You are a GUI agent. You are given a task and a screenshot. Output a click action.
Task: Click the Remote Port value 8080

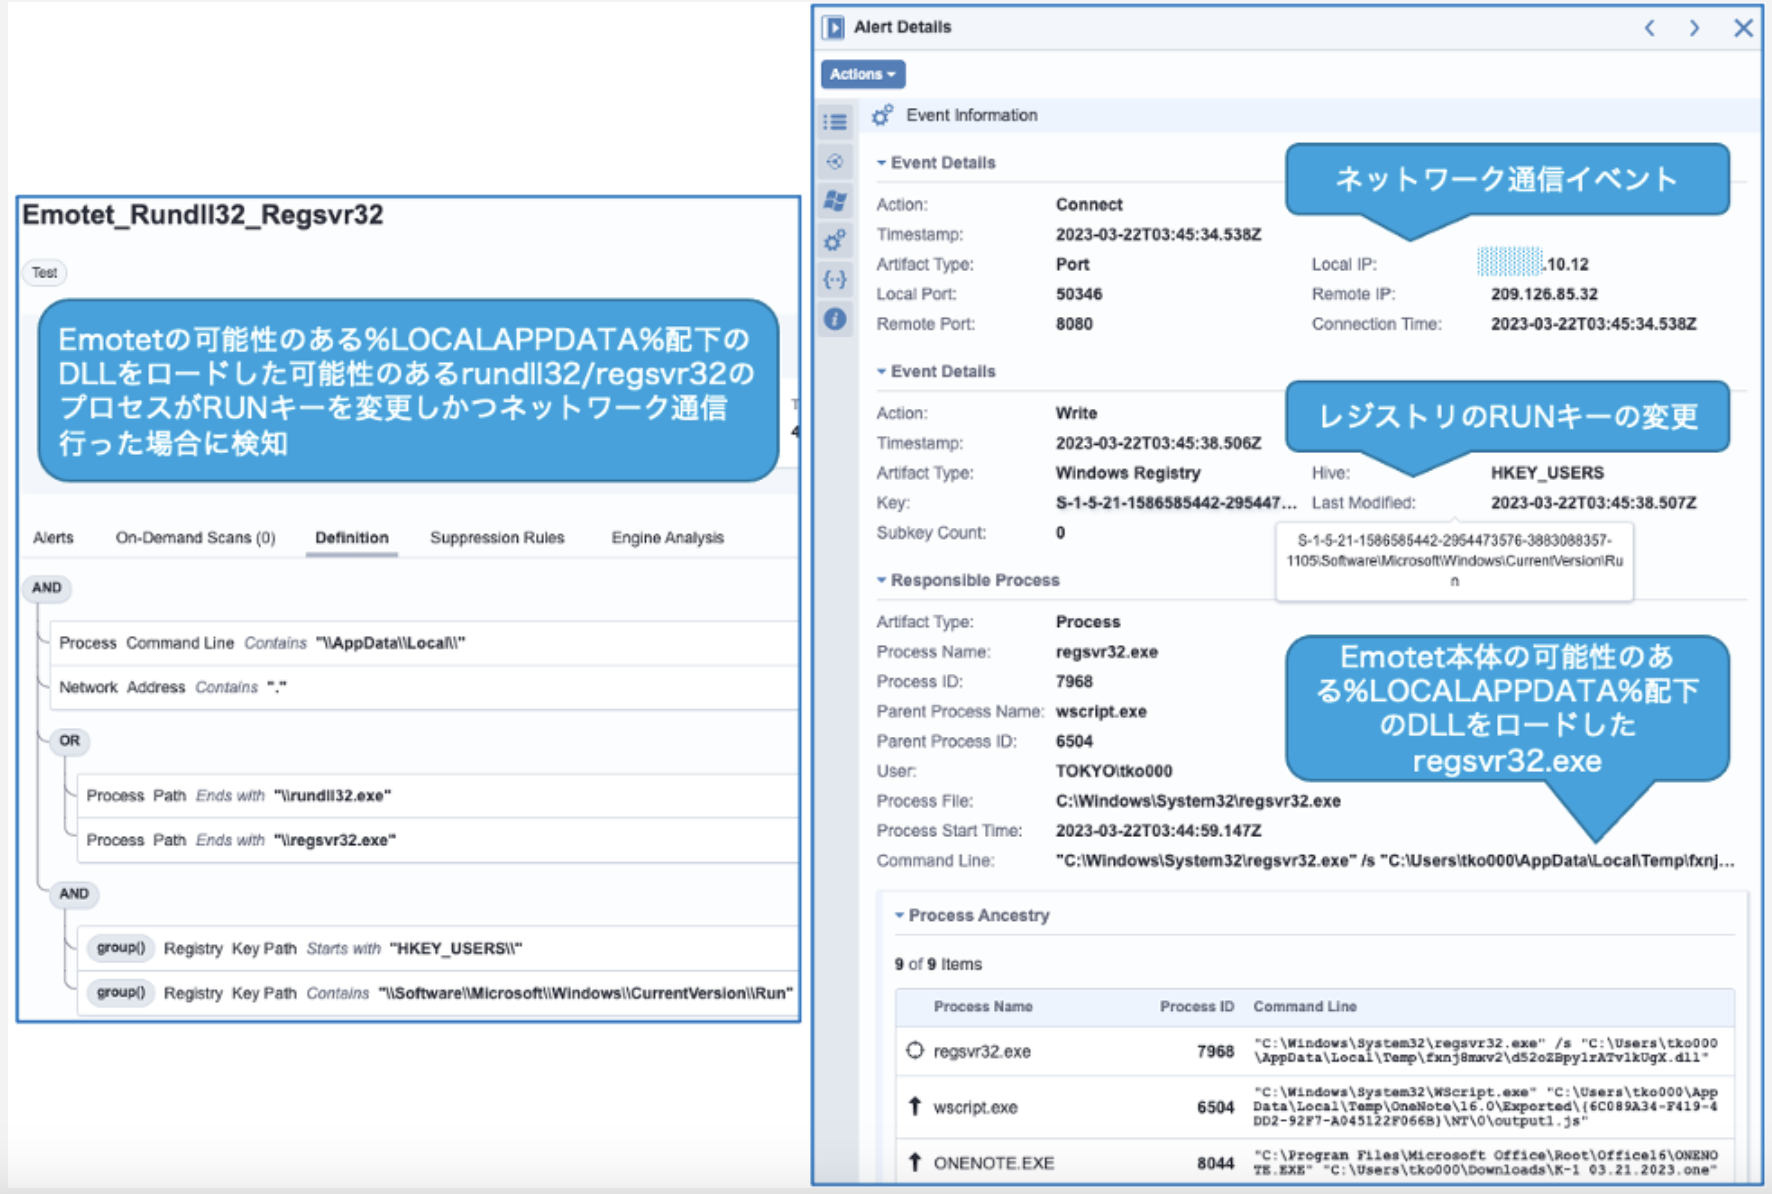pyautogui.click(x=1074, y=324)
